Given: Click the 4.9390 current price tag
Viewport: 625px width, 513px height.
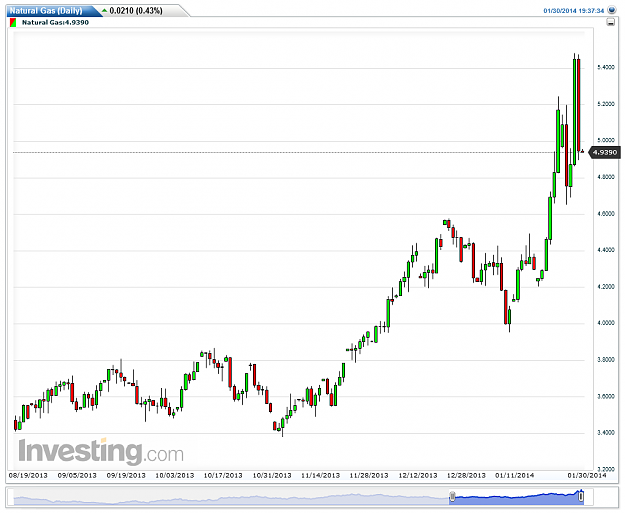Looking at the screenshot, I should click(x=605, y=152).
